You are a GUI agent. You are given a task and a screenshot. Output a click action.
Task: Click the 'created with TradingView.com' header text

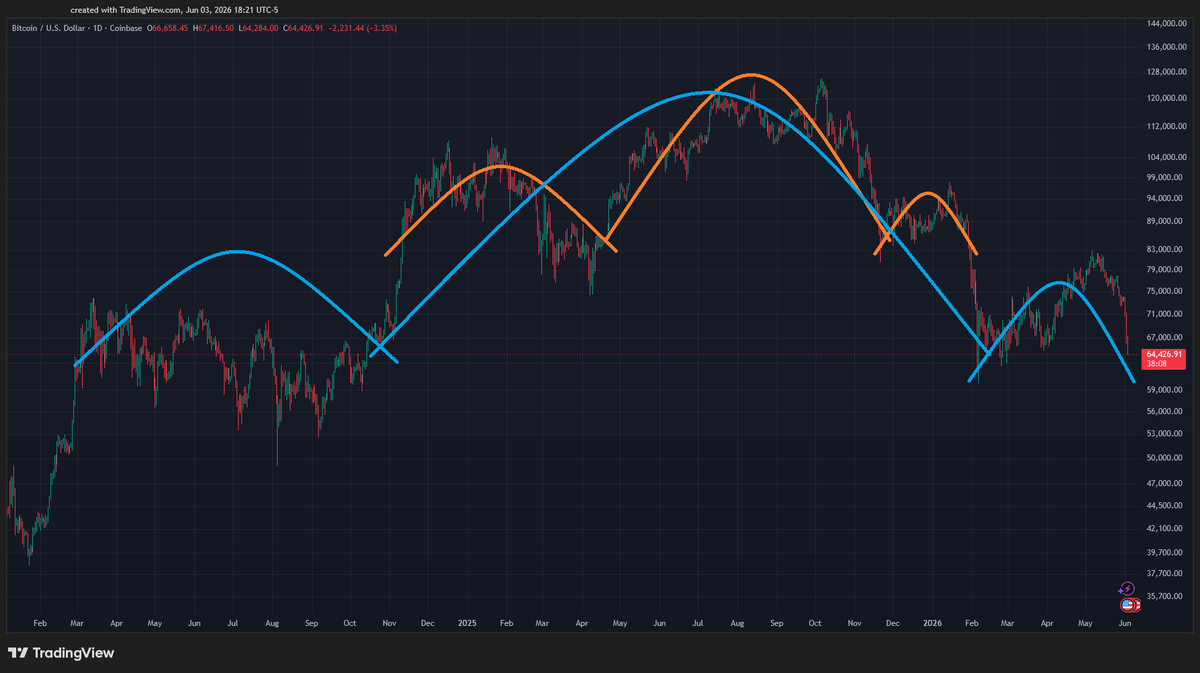[127, 9]
